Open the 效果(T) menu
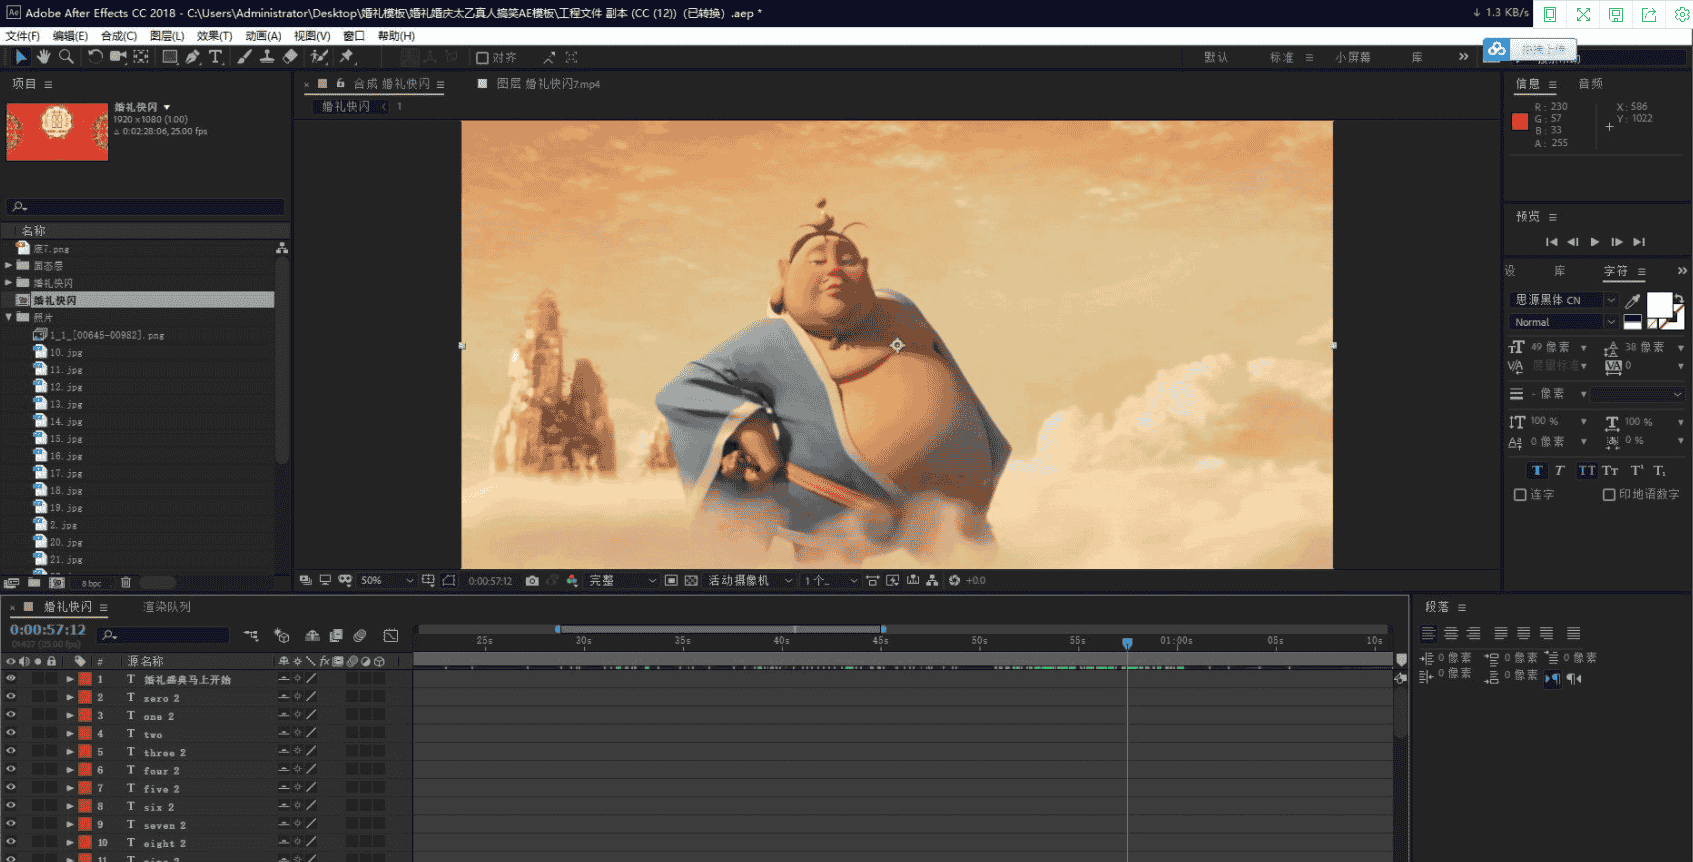 pyautogui.click(x=214, y=36)
